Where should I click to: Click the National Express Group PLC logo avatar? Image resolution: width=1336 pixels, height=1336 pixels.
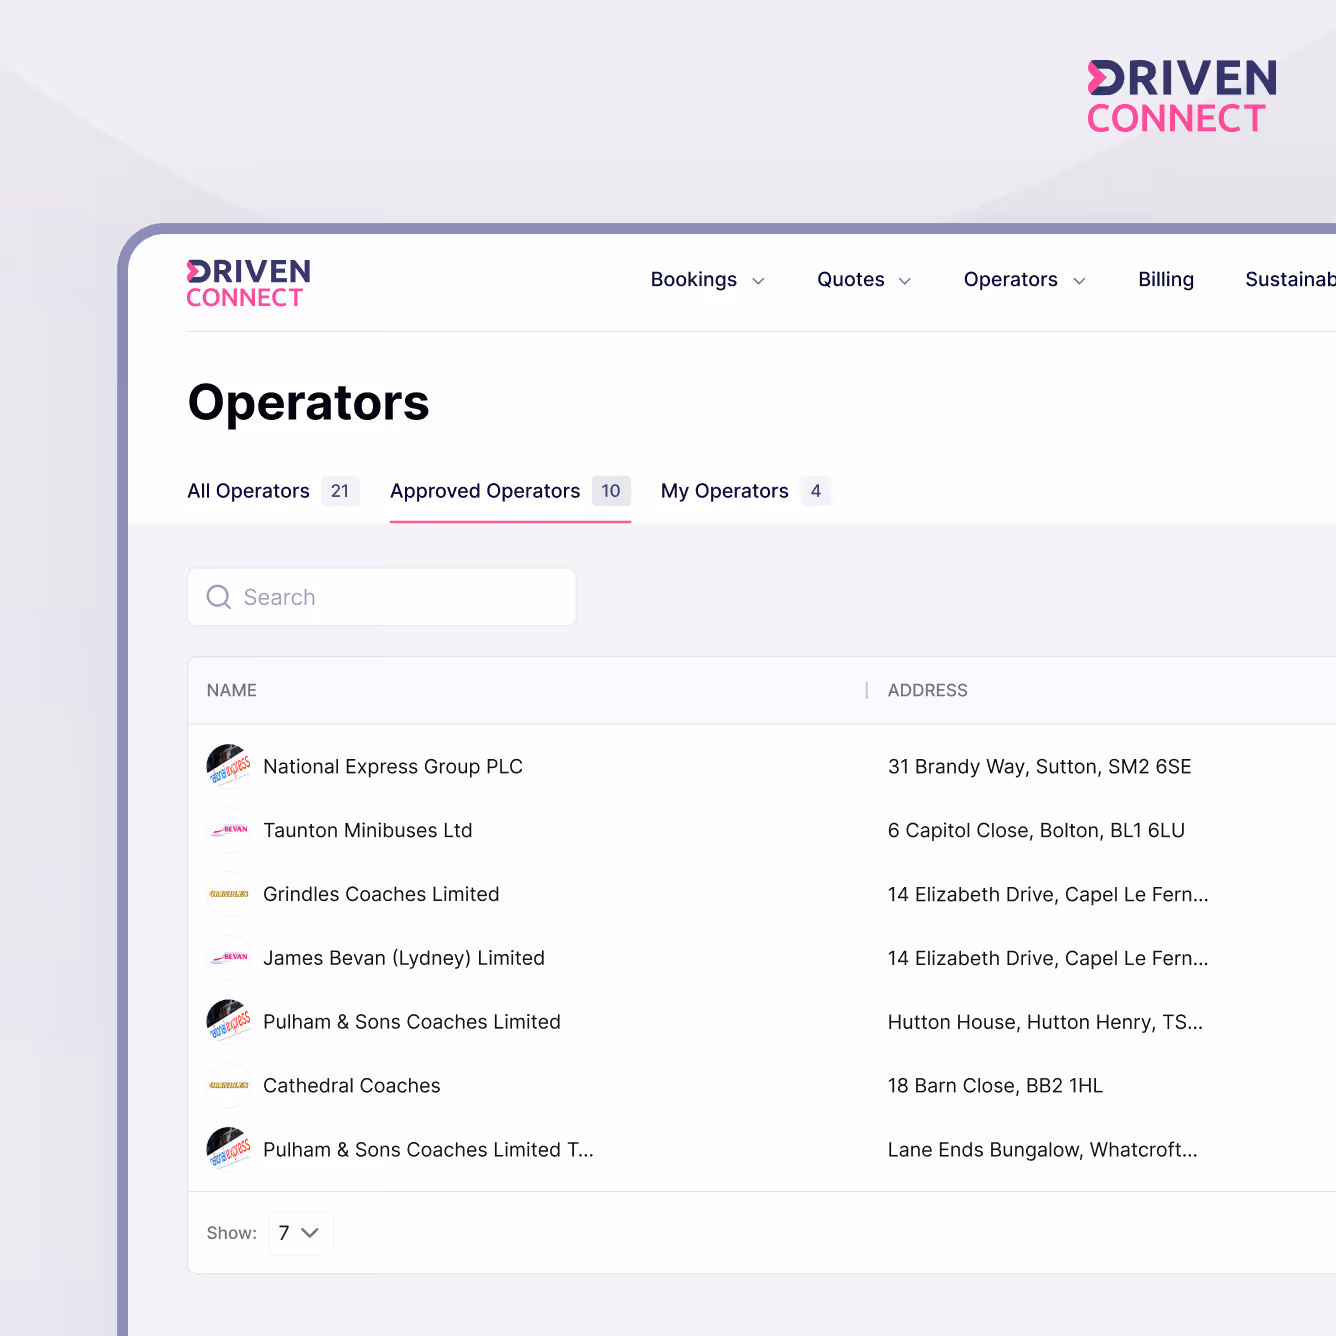pos(229,767)
